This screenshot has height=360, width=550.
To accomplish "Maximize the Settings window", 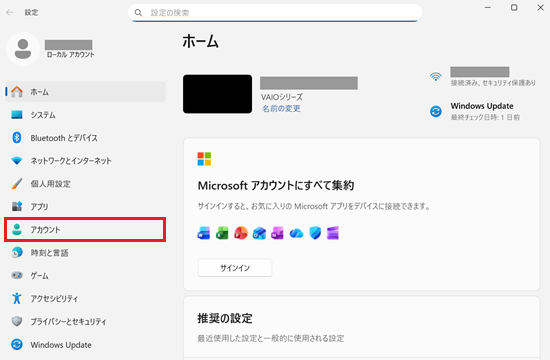I will click(514, 7).
